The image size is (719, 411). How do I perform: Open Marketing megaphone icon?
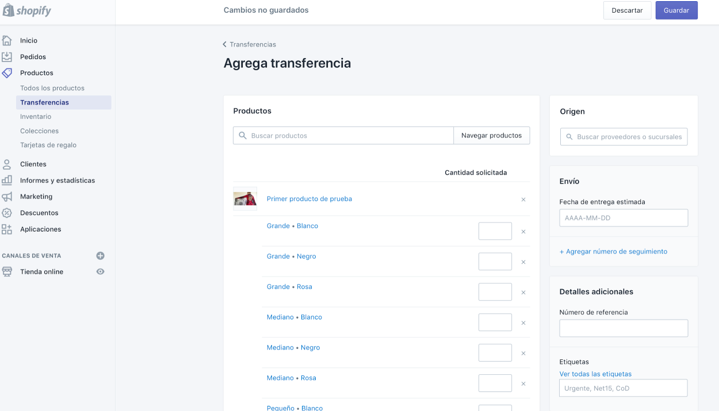(x=7, y=197)
